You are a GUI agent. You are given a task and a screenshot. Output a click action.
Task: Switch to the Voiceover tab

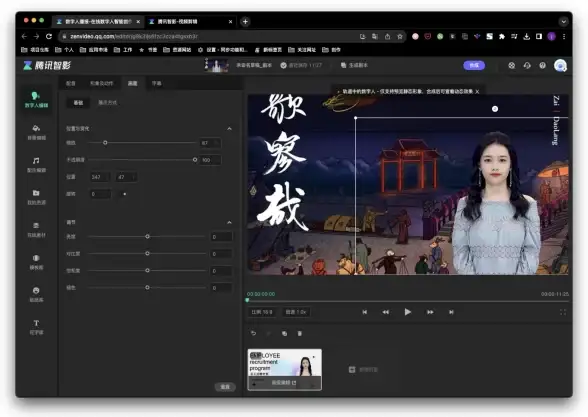click(x=71, y=83)
